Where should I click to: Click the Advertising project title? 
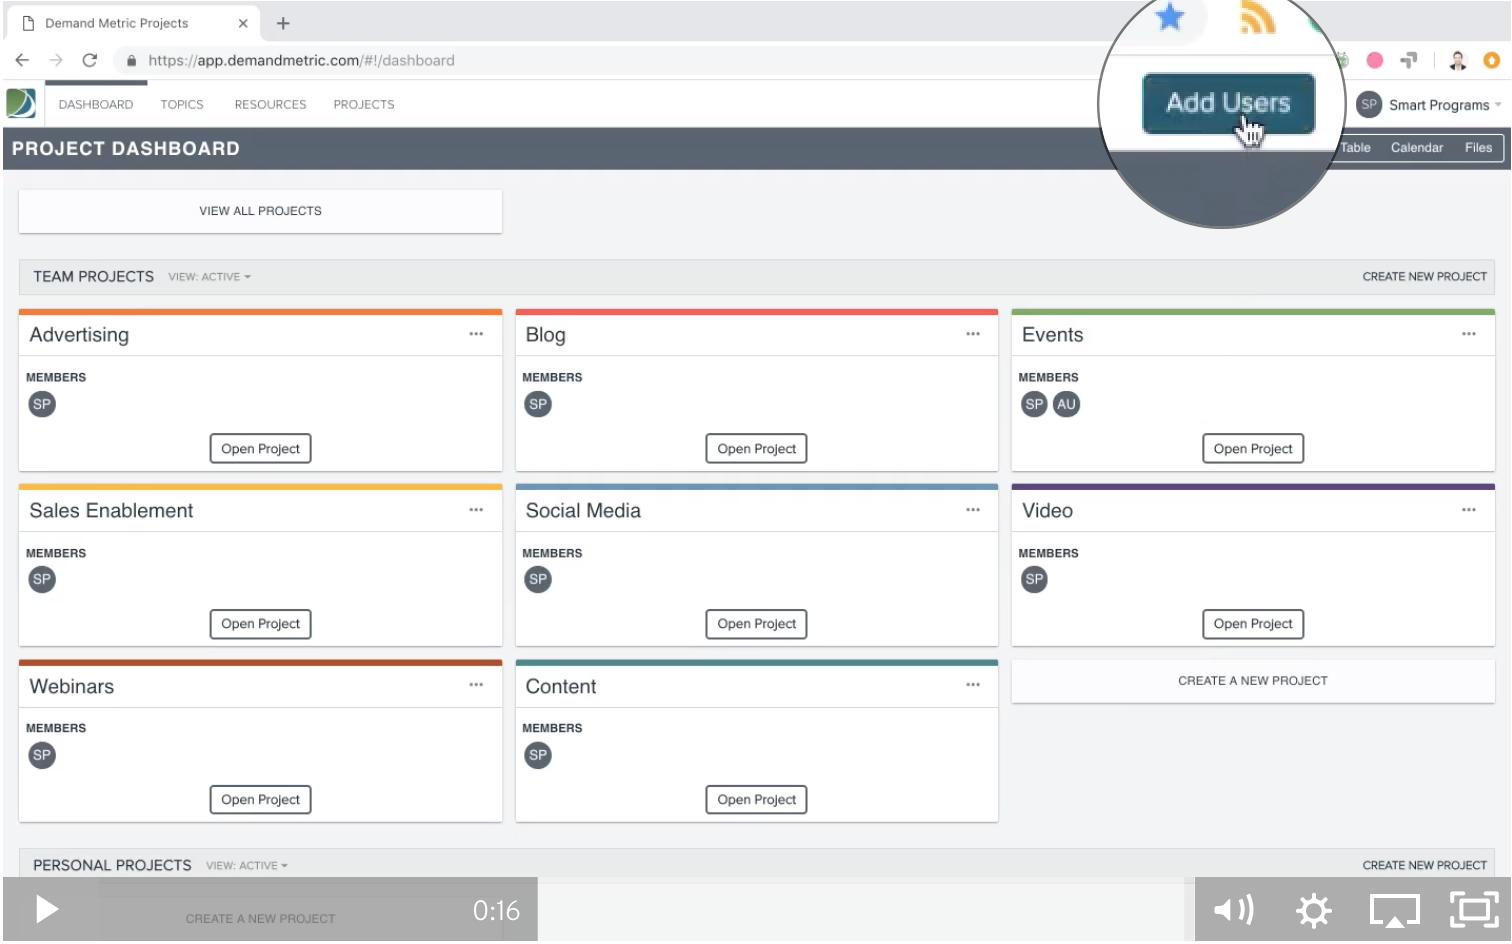pyautogui.click(x=79, y=335)
